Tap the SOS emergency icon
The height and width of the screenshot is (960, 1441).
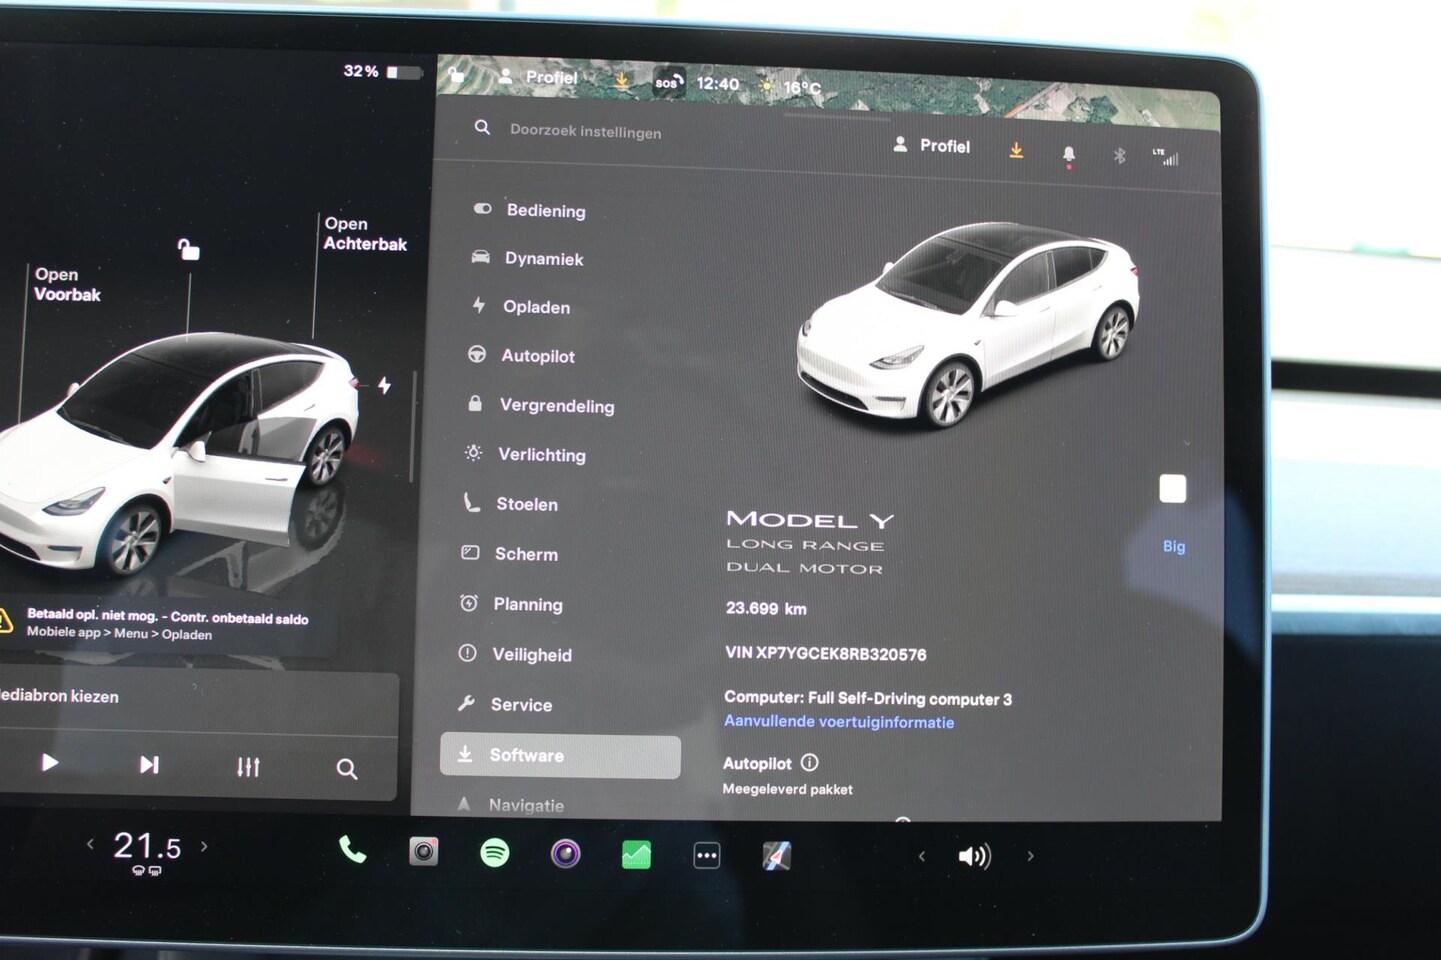point(668,82)
